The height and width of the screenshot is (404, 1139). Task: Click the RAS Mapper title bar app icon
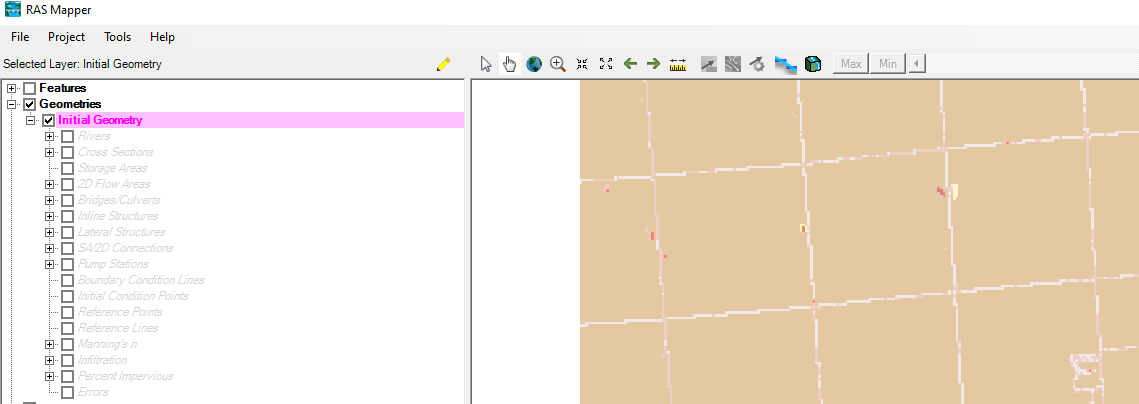12,9
